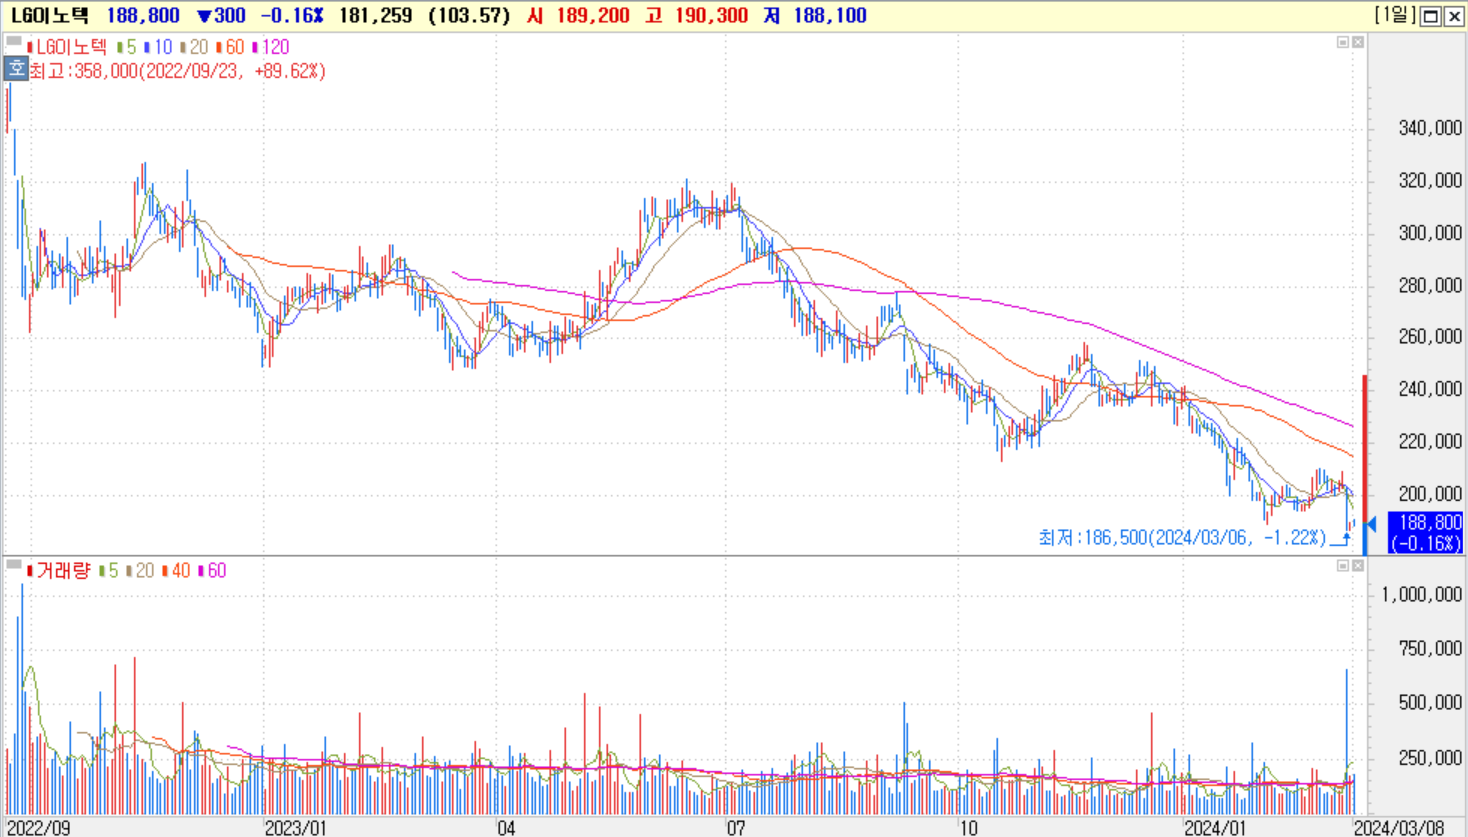Select the 거래량 volume legend
Viewport: 1468px width, 837px height.
point(59,571)
